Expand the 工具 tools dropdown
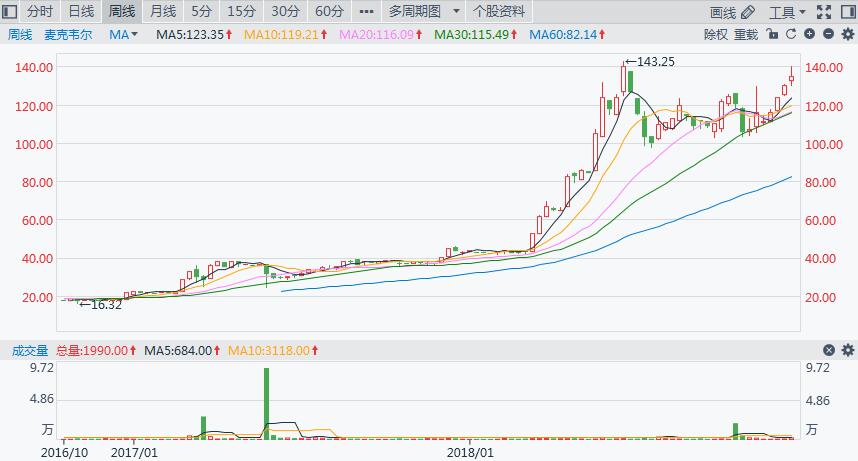 click(x=787, y=12)
